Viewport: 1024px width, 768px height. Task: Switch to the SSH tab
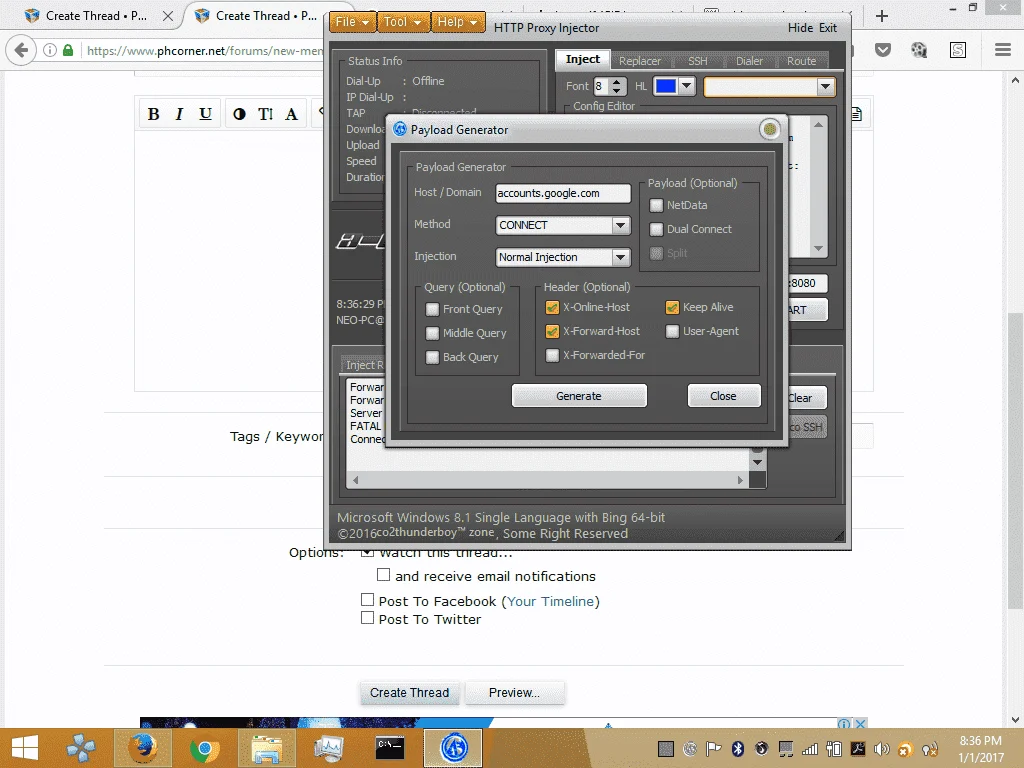pos(697,61)
